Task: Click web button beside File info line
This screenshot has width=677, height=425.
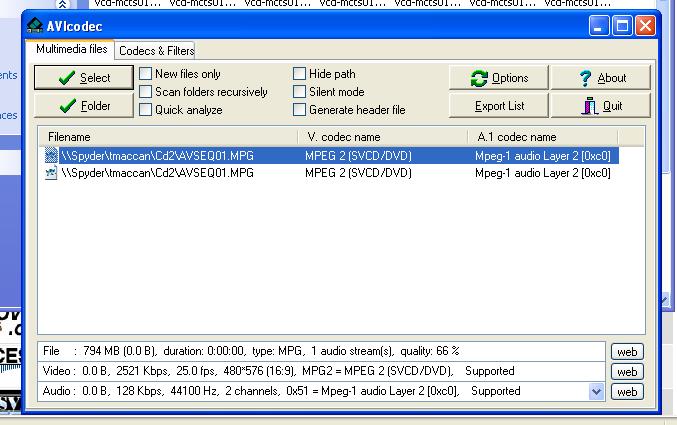Action: click(x=627, y=352)
